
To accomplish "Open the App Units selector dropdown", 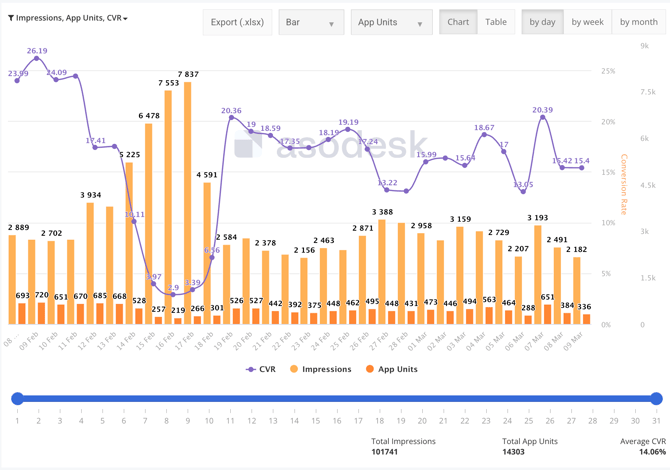I will click(x=390, y=22).
